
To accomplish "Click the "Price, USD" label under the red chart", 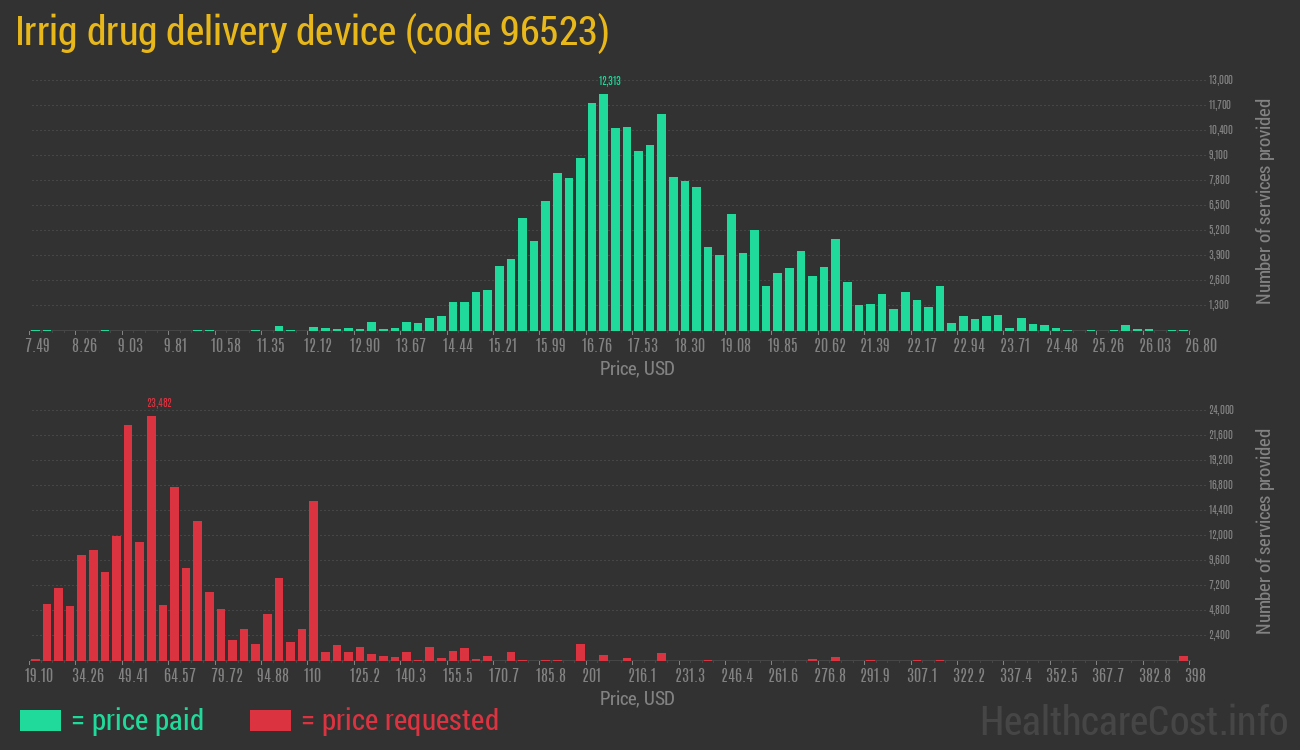I will coord(637,698).
